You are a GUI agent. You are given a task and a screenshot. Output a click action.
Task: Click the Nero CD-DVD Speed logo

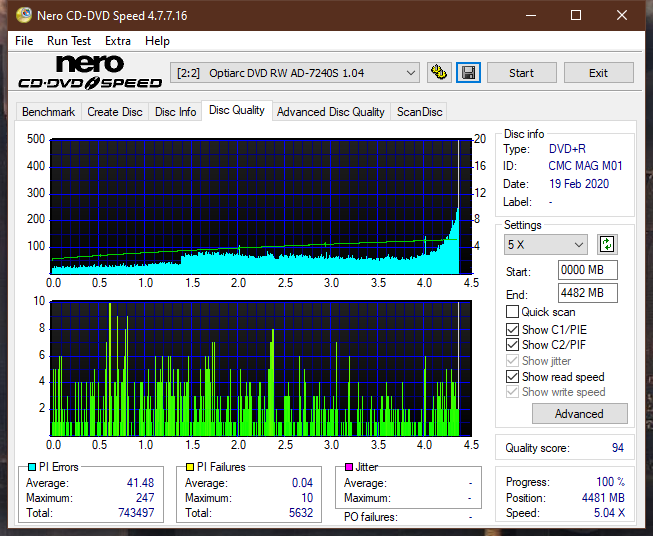[x=90, y=72]
